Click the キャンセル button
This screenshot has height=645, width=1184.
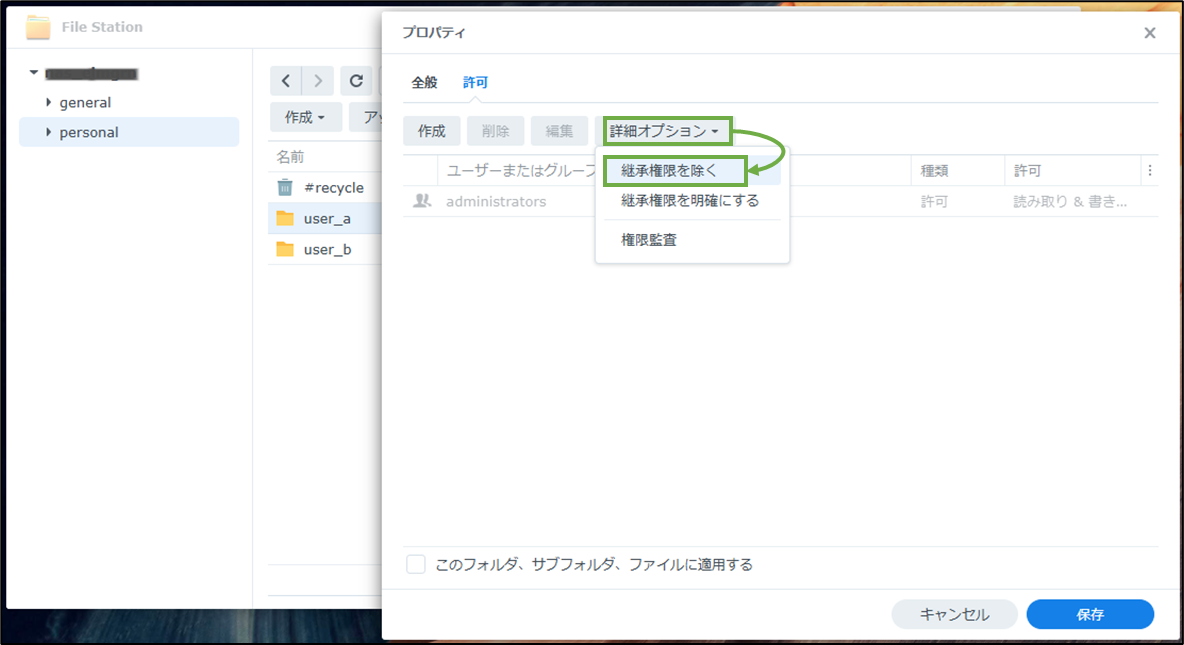pyautogui.click(x=954, y=614)
